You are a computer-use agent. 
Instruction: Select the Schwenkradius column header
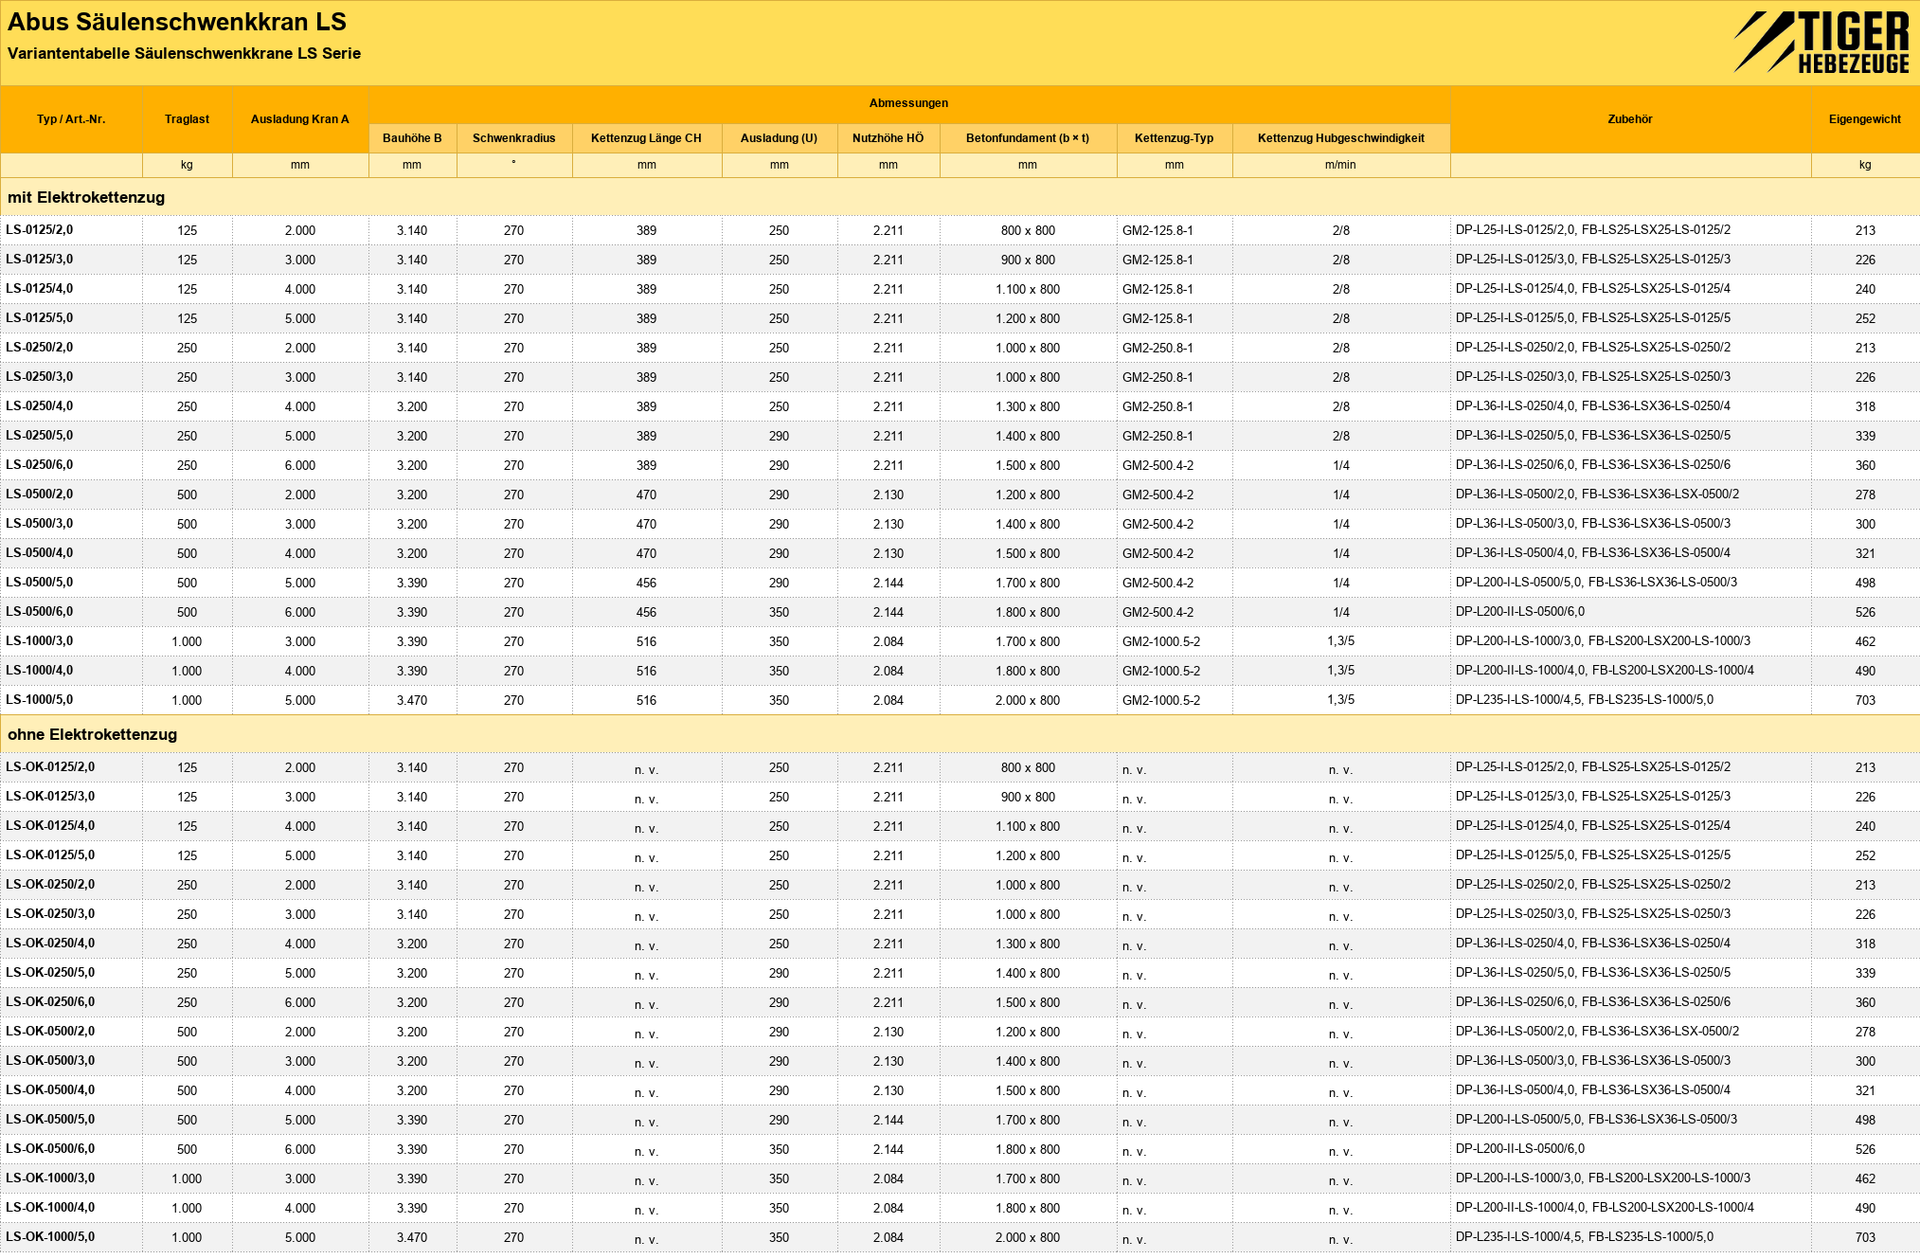(514, 138)
